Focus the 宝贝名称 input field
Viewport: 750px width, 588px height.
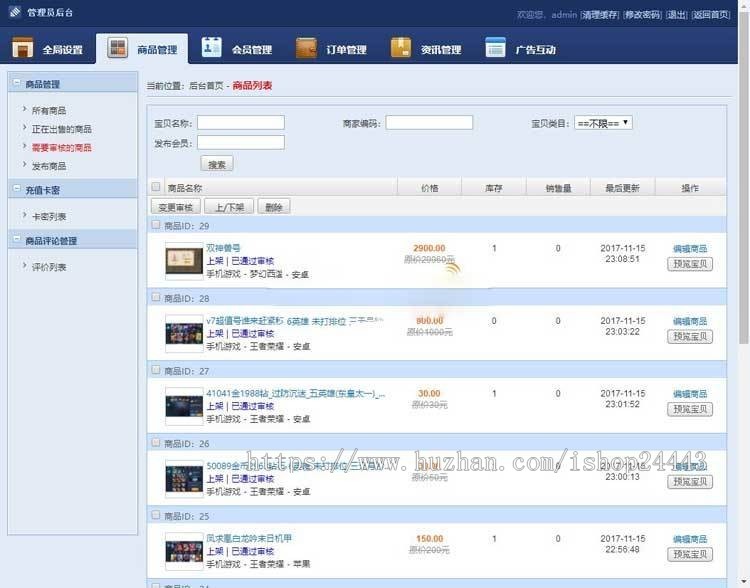[x=241, y=122]
